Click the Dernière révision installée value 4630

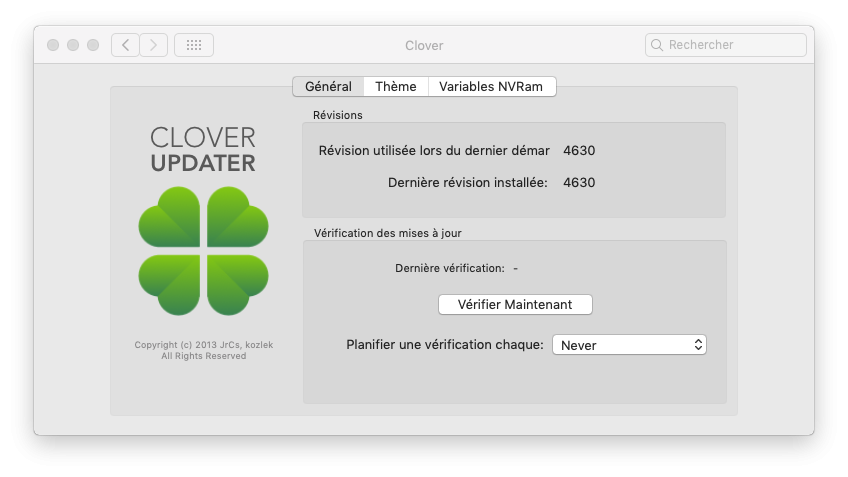(x=579, y=182)
